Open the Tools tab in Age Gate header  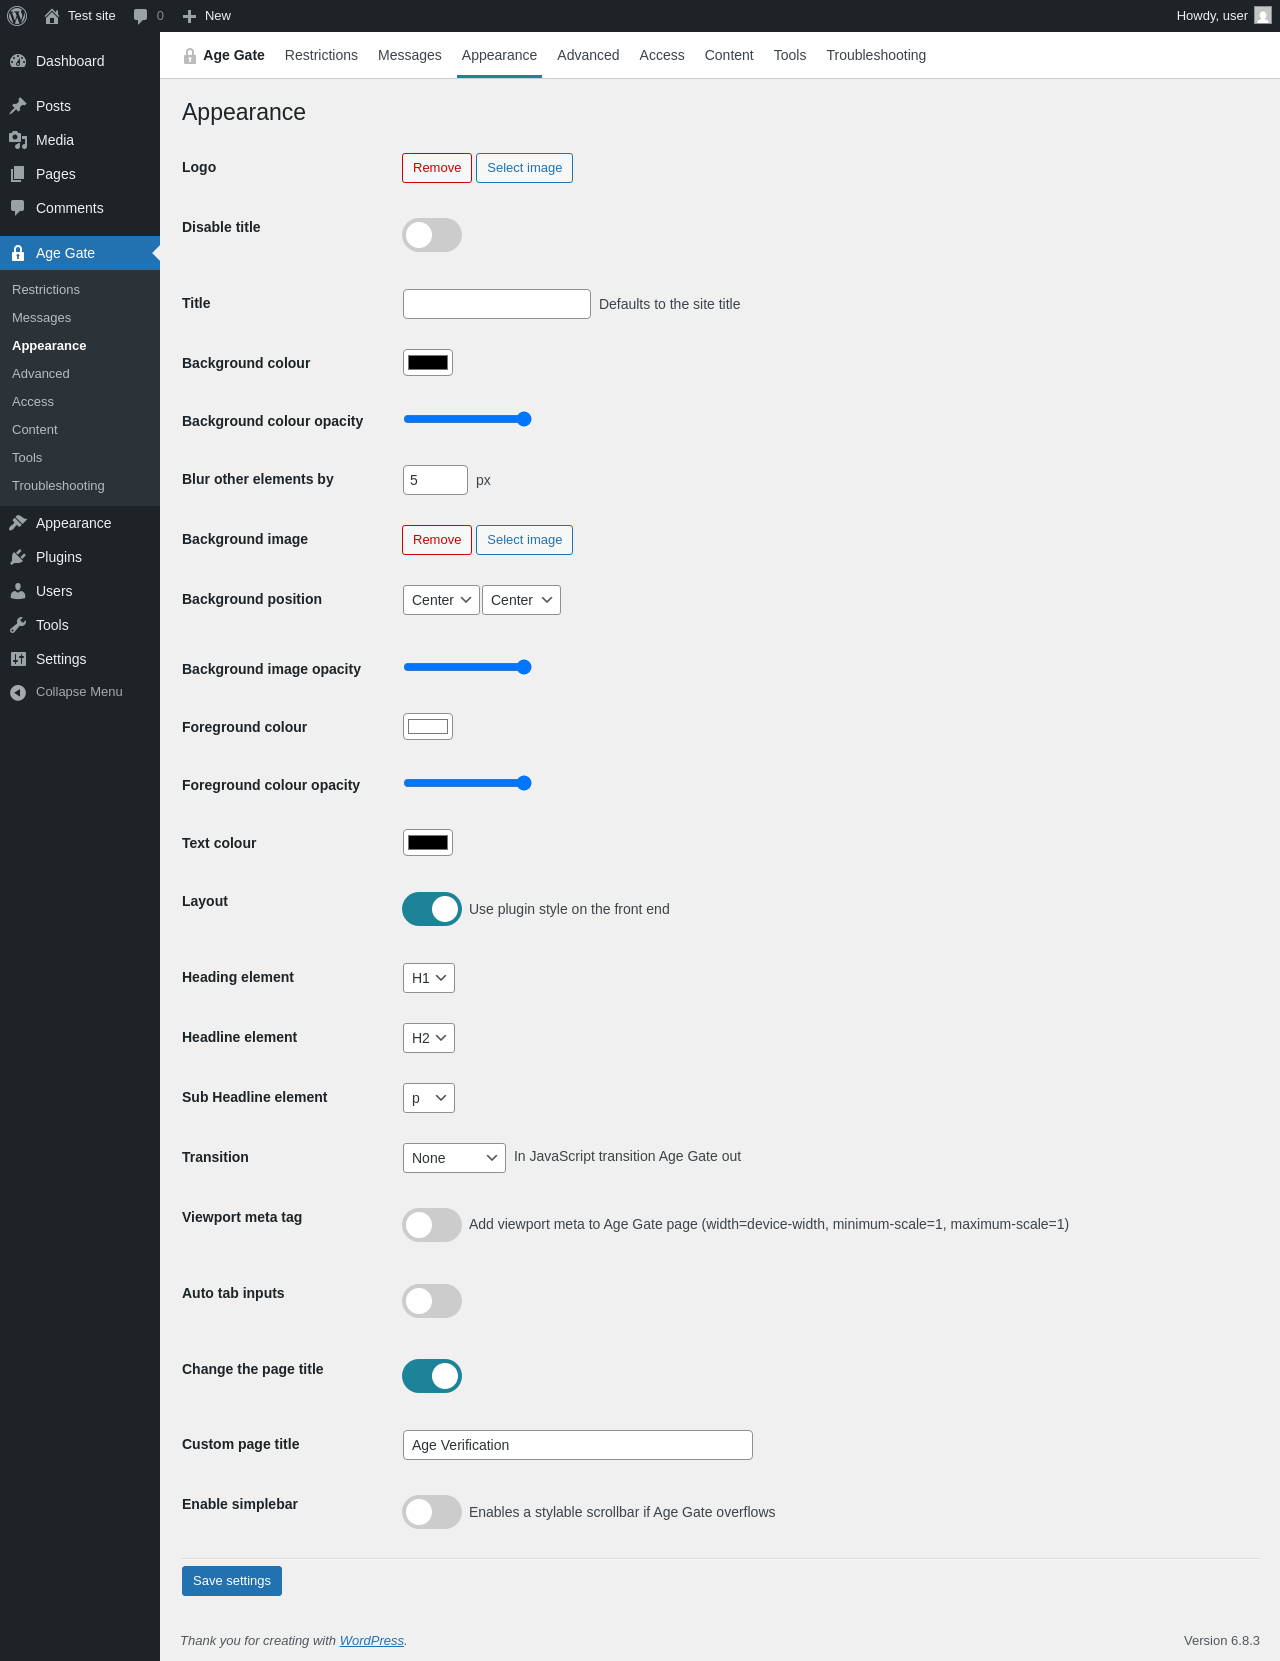pyautogui.click(x=790, y=55)
